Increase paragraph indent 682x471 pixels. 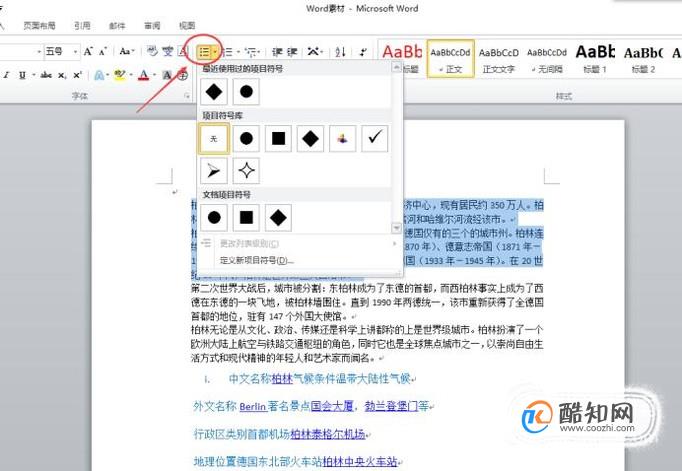pyautogui.click(x=292, y=52)
